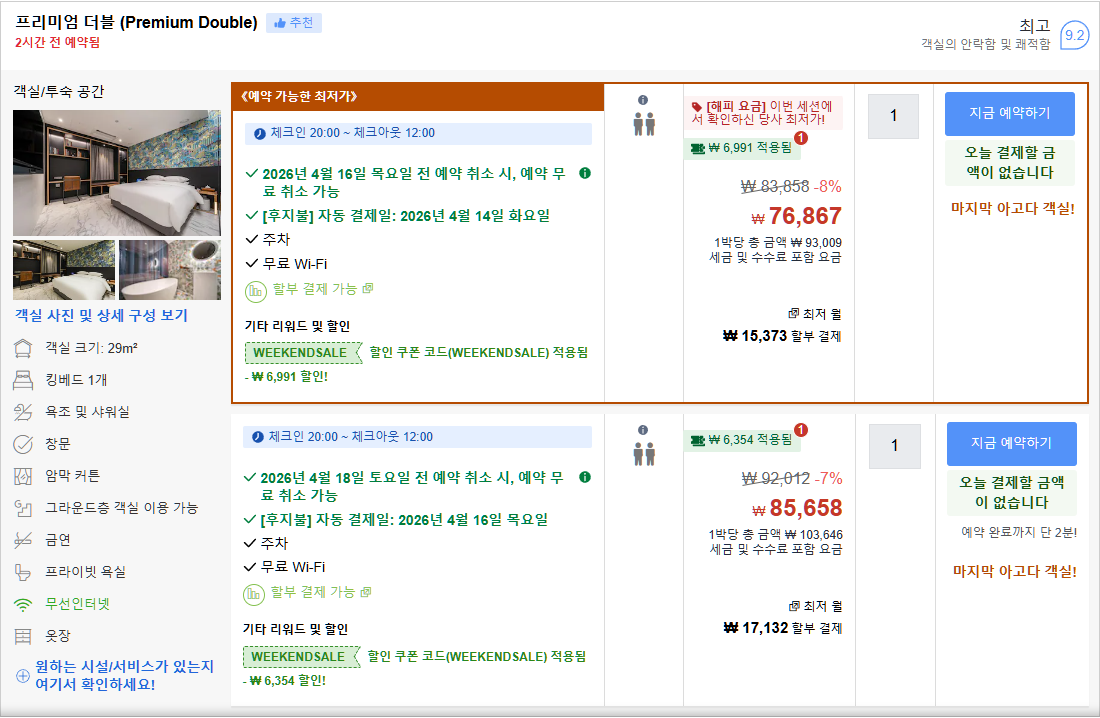Click the 창문 checkmark icon
Image resolution: width=1100 pixels, height=718 pixels.
coord(23,444)
